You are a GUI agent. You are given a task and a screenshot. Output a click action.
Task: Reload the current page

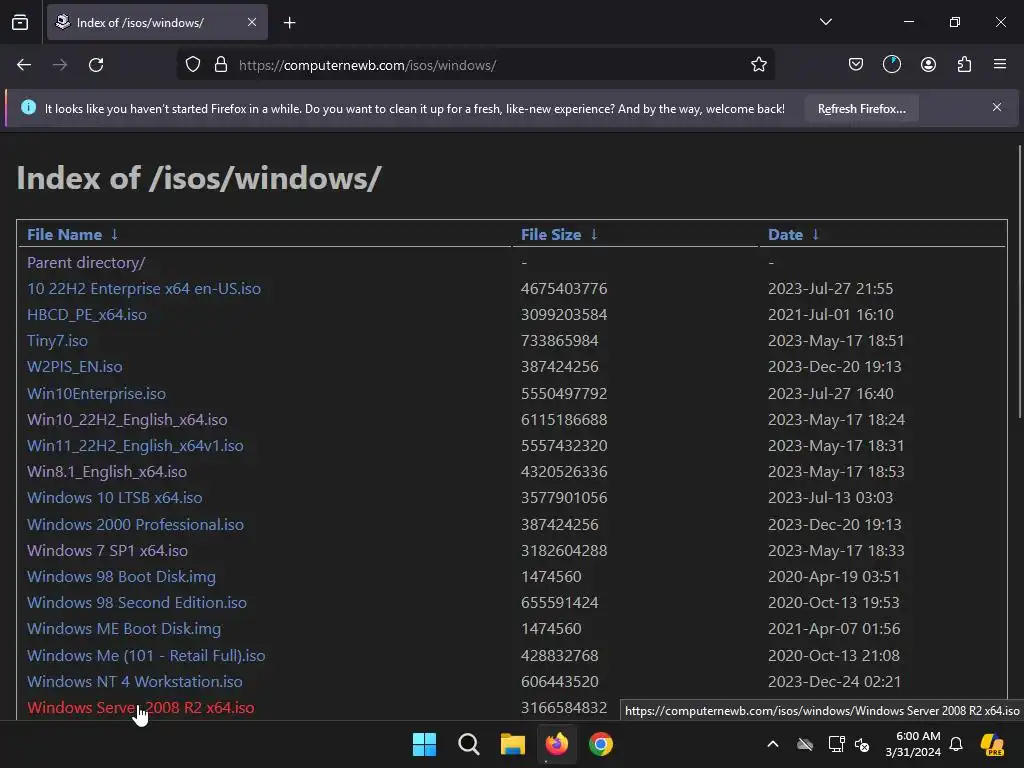point(96,65)
